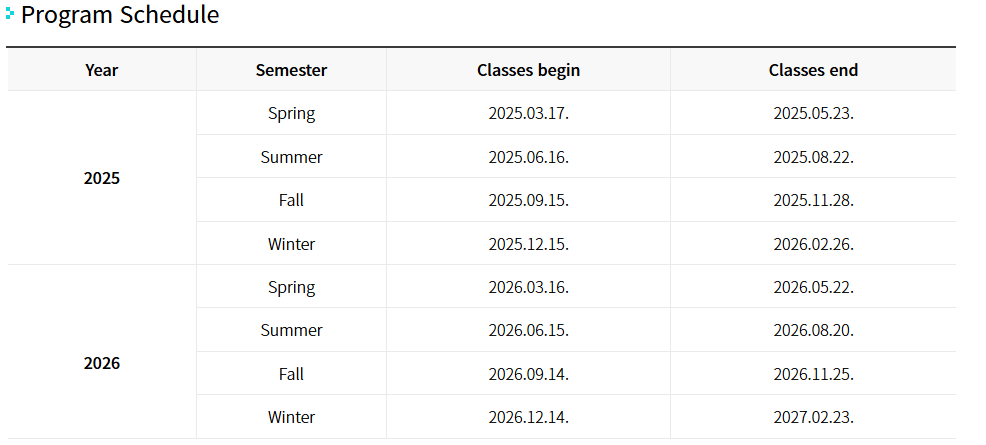Click the bullet icon before Program Schedule
The height and width of the screenshot is (445, 986).
[x=9, y=14]
